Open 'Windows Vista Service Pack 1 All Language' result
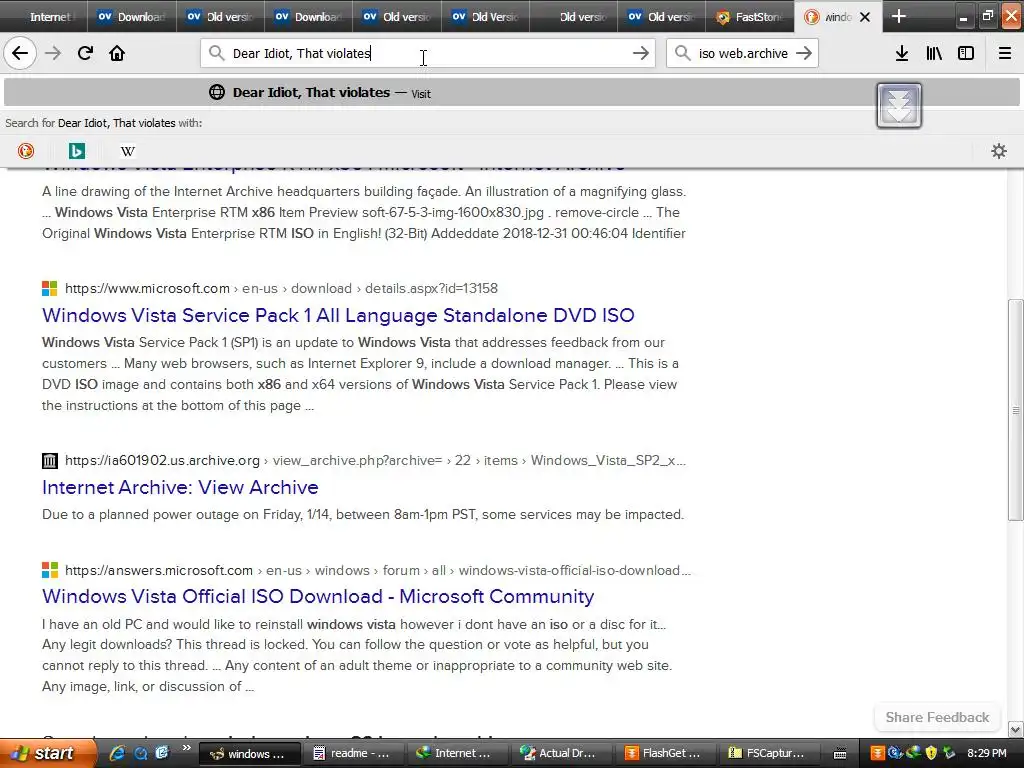Screen dimensions: 1024x768 338,315
